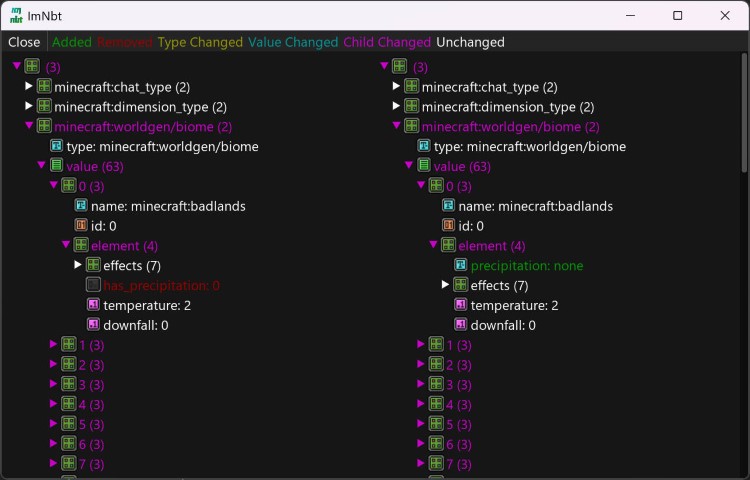Select the added precipitation: none row
Image resolution: width=750 pixels, height=480 pixels.
527,265
